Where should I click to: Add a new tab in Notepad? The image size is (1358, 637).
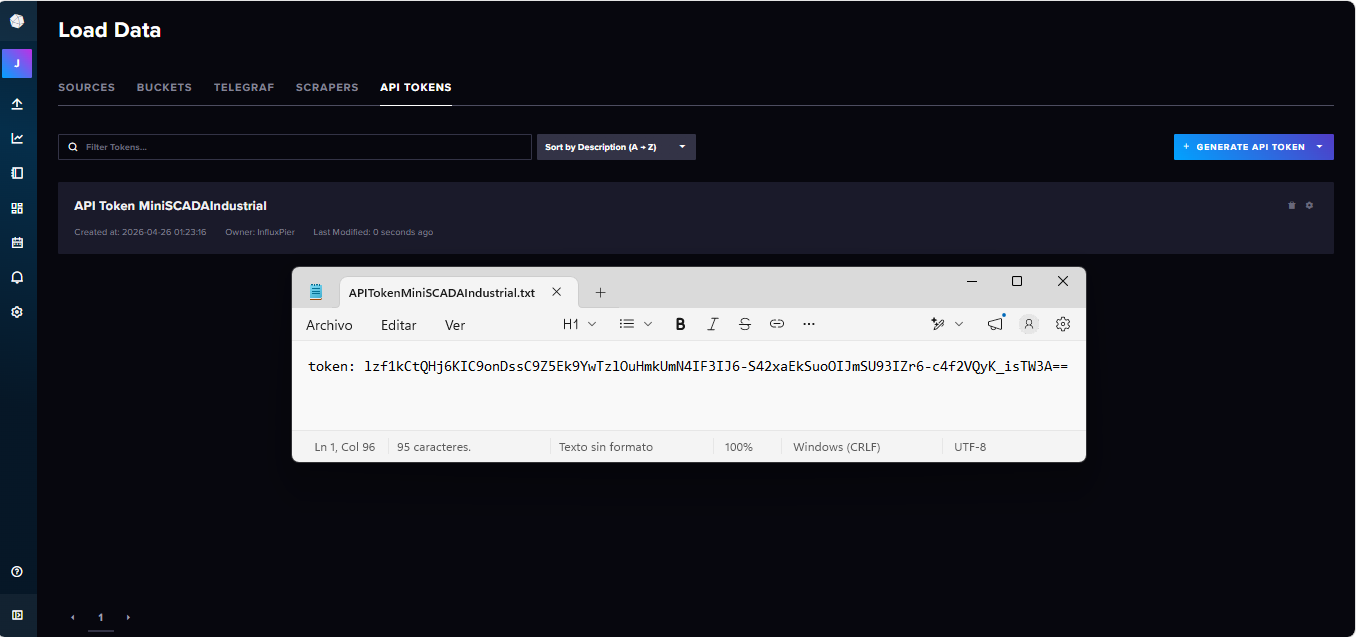click(x=600, y=293)
